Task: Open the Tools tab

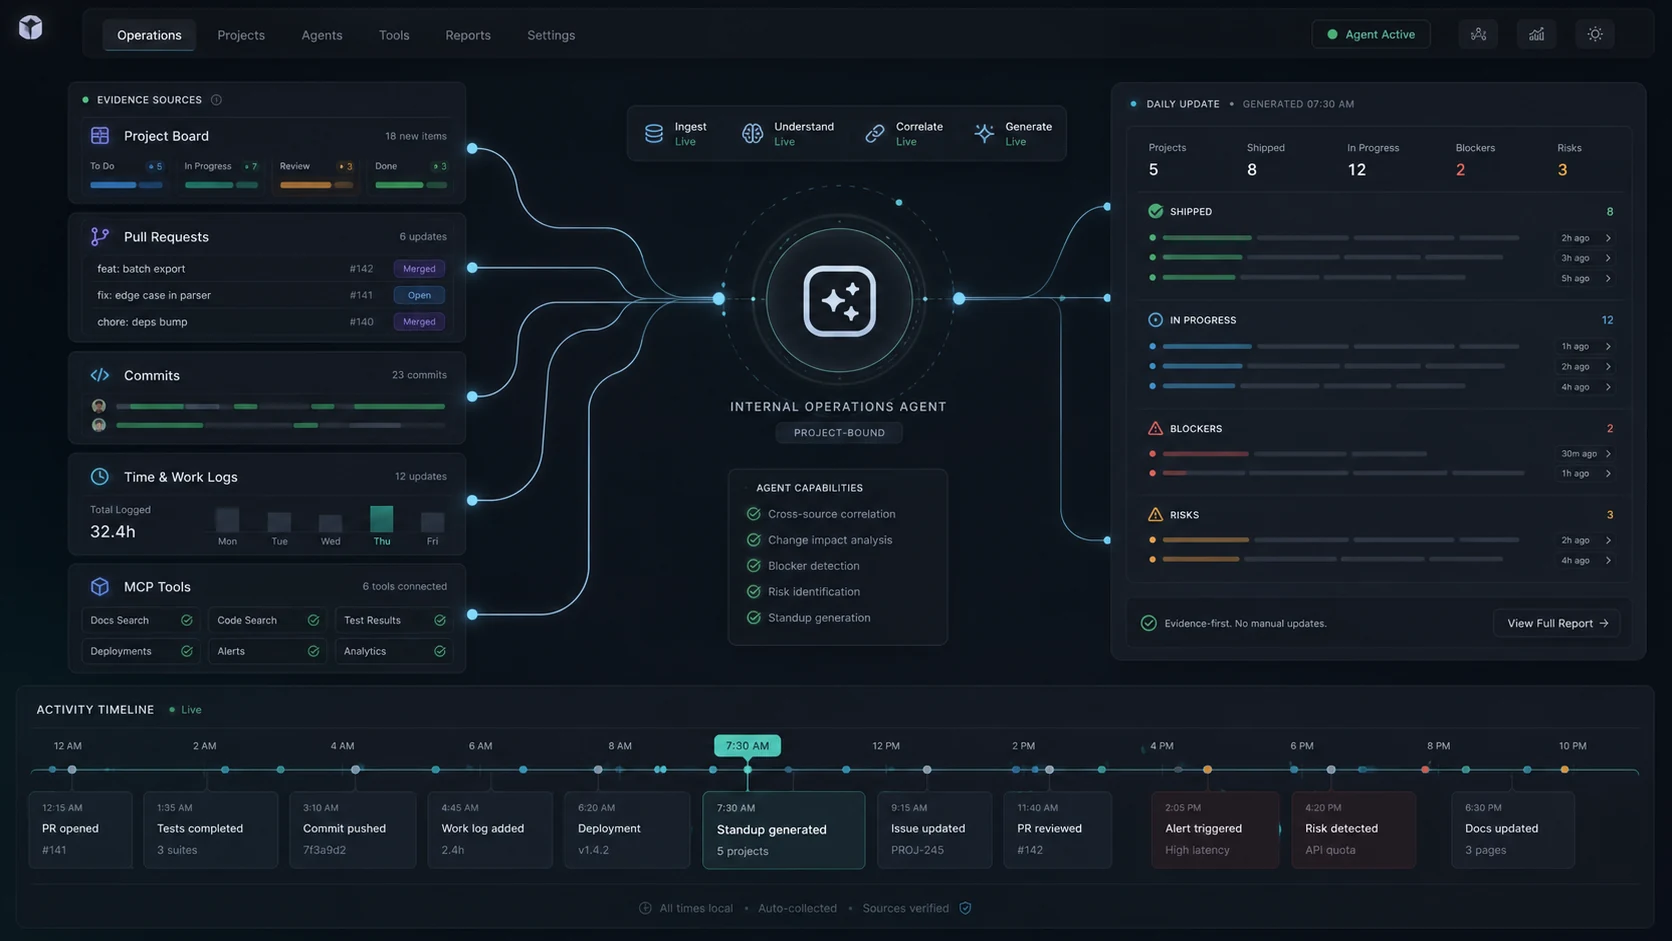Action: [394, 35]
